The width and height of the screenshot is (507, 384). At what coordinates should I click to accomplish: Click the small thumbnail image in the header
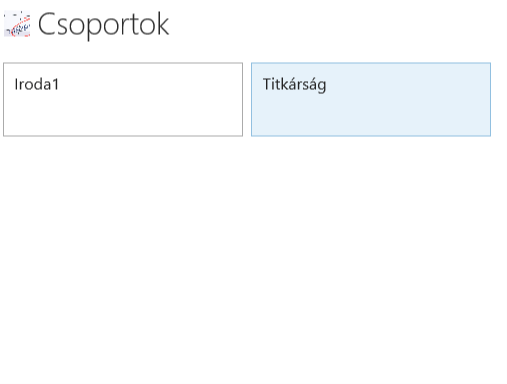pyautogui.click(x=17, y=24)
